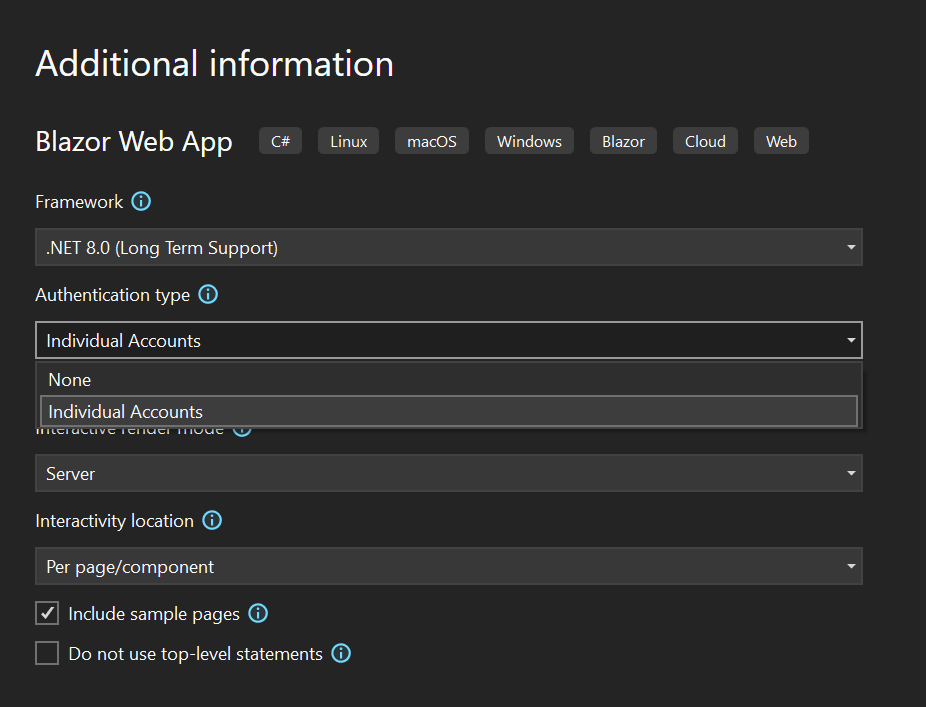Click the Additional information title
This screenshot has width=926, height=707.
pyautogui.click(x=214, y=64)
